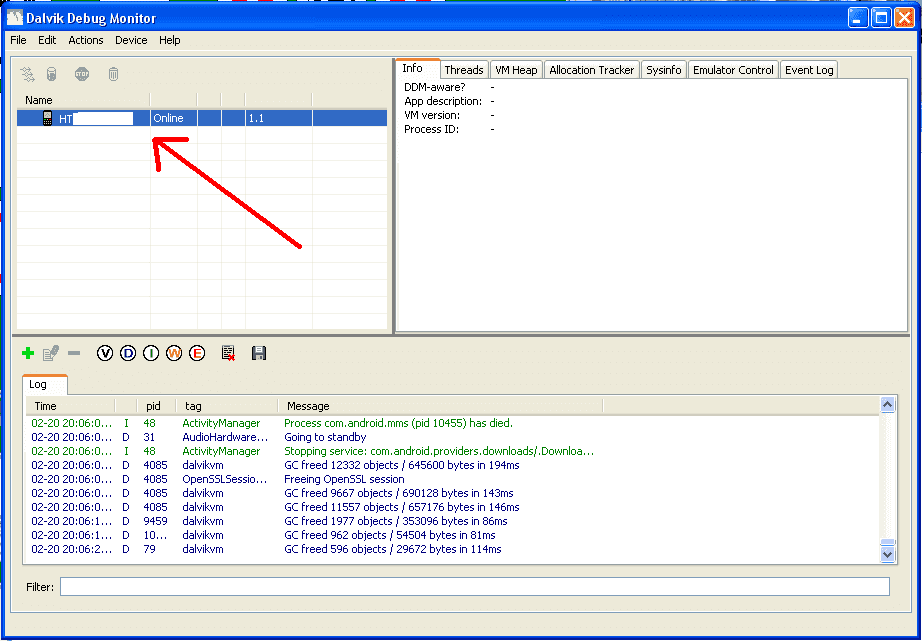The image size is (922, 641).
Task: Switch to the Event Log tab
Action: click(x=809, y=70)
